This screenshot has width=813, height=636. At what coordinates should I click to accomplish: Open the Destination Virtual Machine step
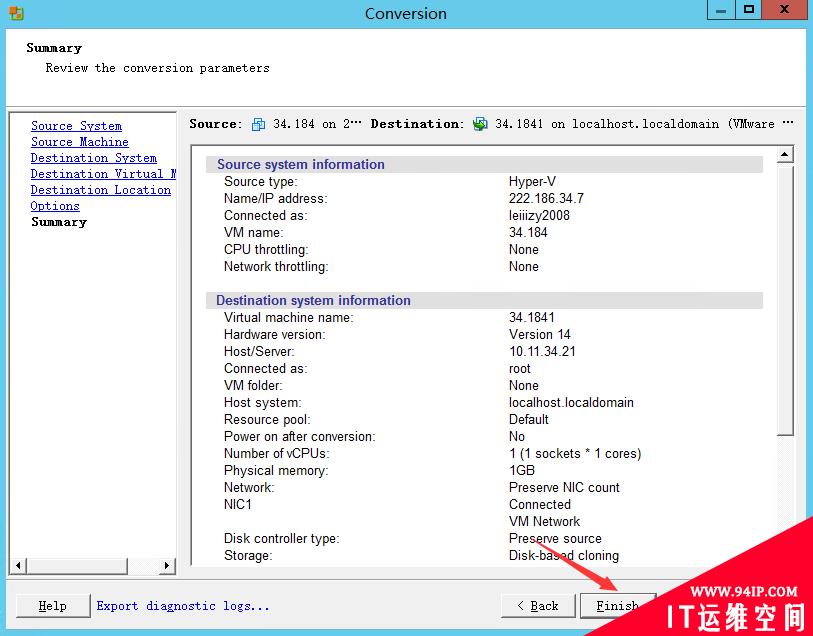(x=103, y=174)
